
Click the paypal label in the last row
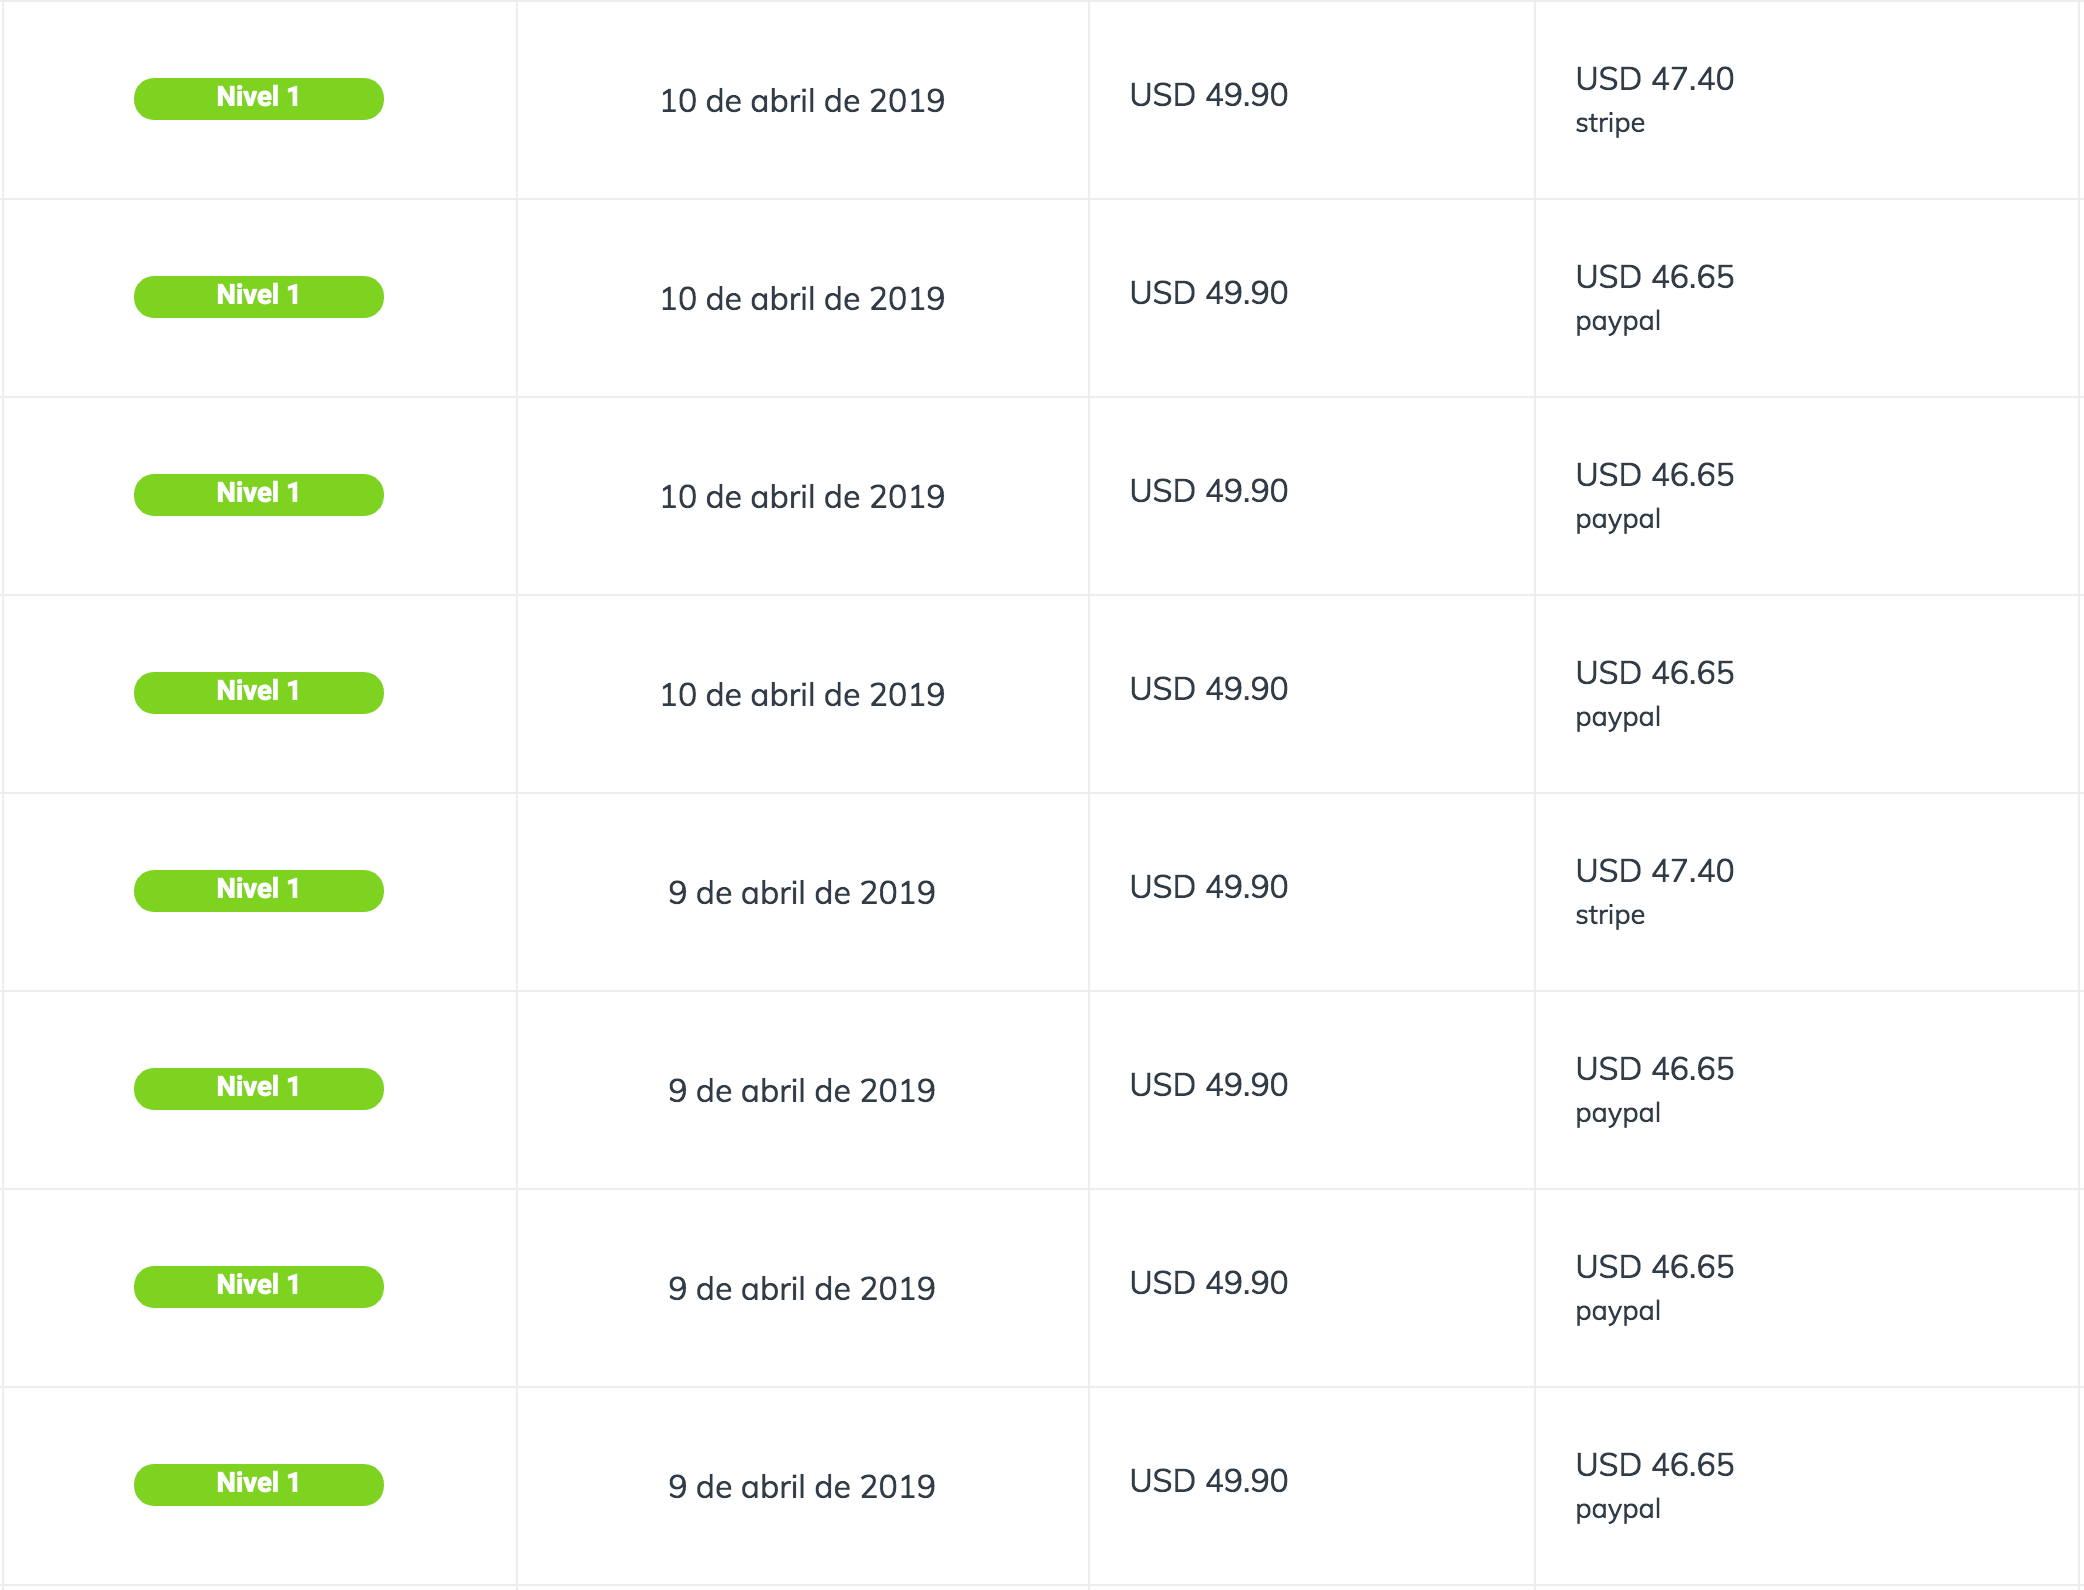tap(1617, 1509)
